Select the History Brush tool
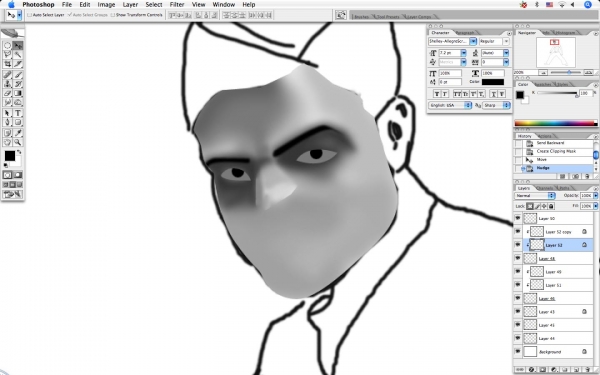The image size is (600, 375). coord(18,84)
